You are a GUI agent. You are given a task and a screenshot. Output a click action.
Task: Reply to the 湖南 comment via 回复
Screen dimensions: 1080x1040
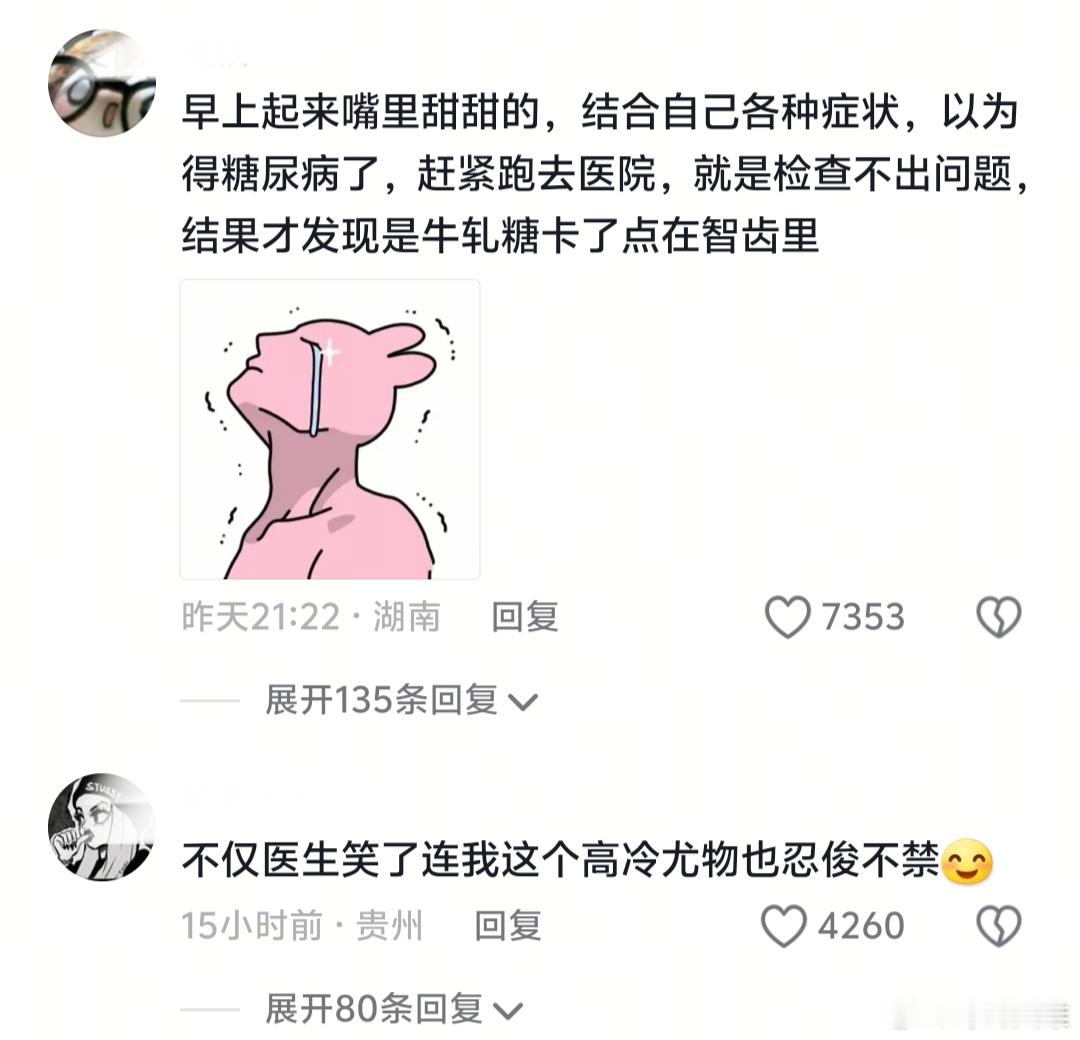point(525,616)
